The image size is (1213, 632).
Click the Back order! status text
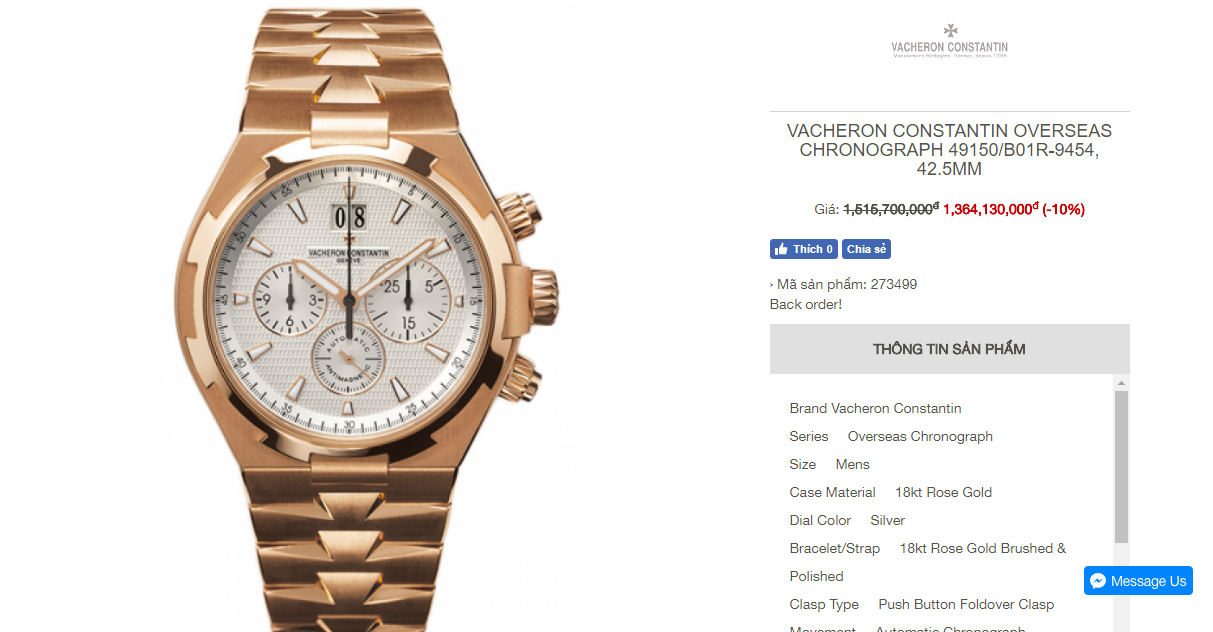pos(806,304)
